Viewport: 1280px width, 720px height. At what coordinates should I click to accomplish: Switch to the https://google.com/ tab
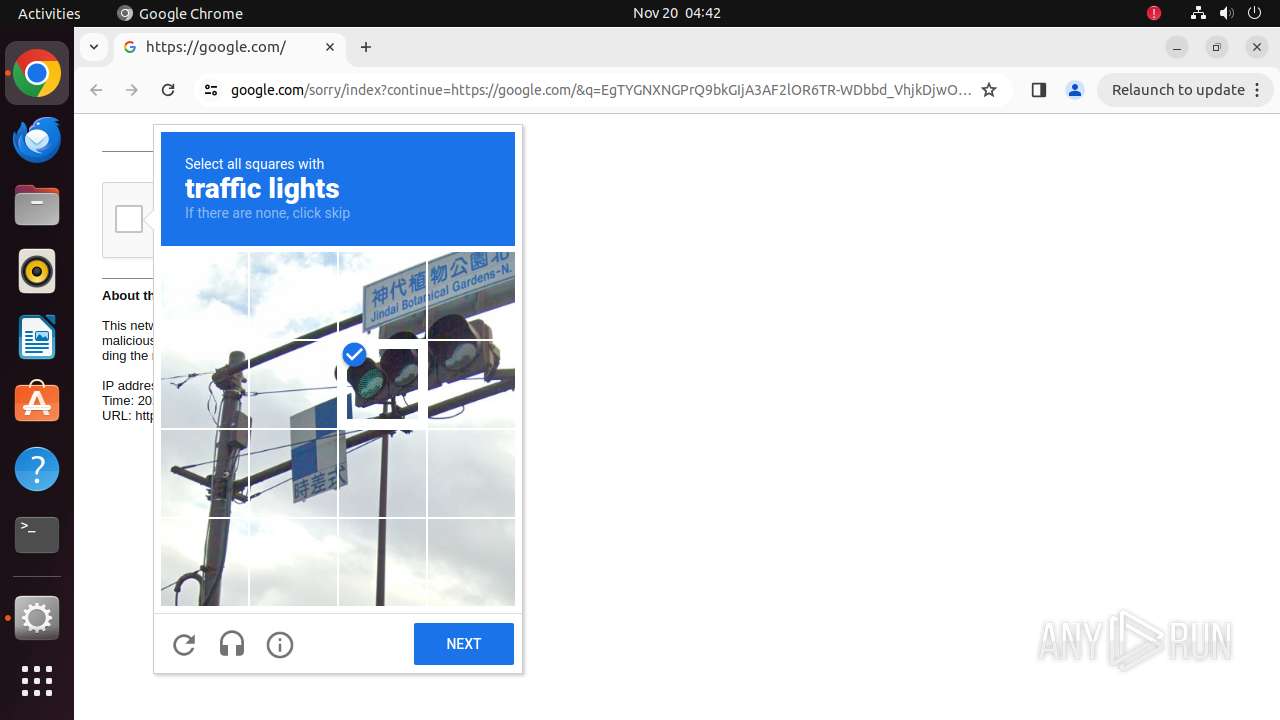230,47
